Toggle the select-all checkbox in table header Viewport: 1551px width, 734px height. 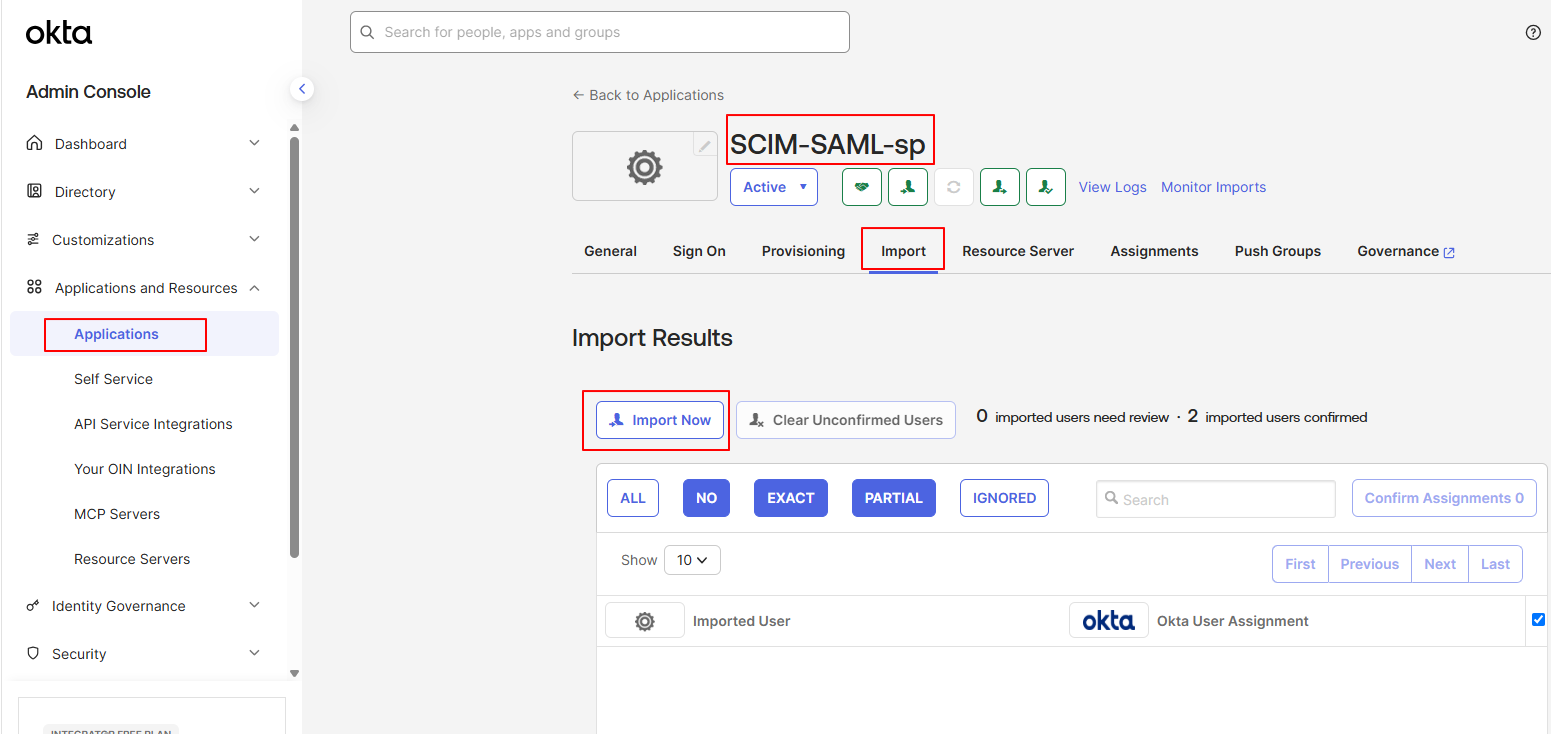point(1538,620)
